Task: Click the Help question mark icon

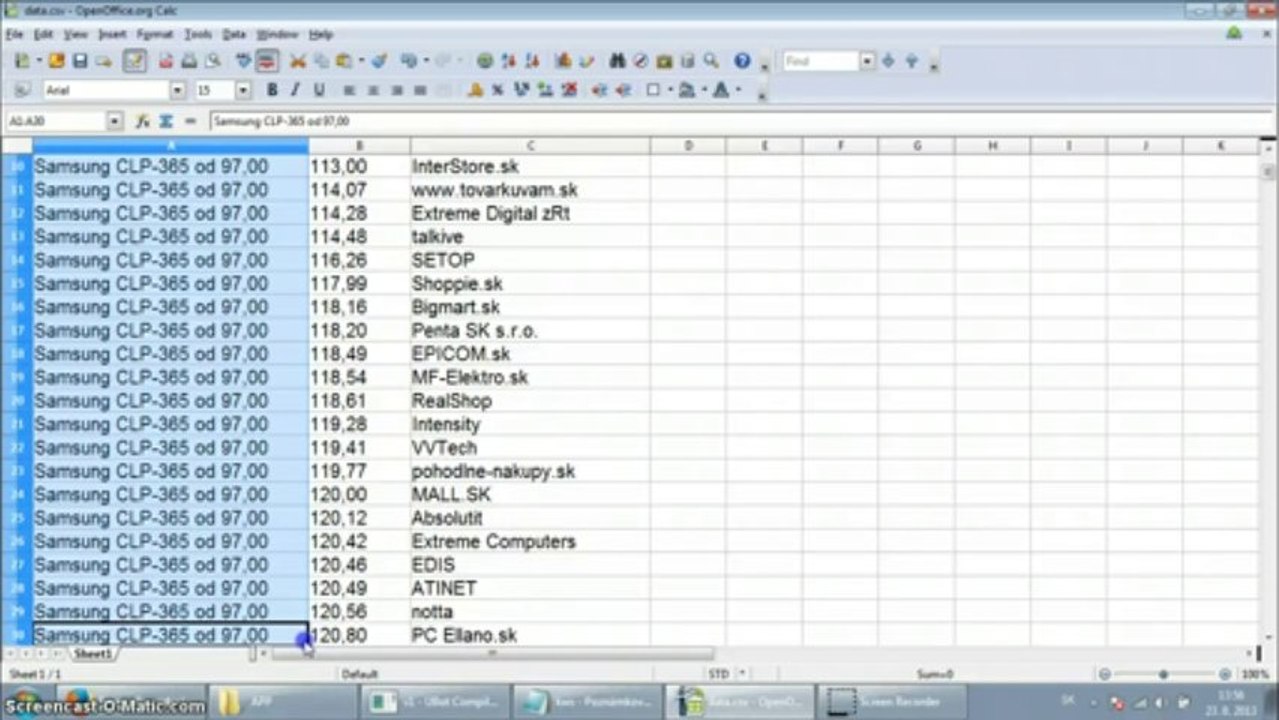Action: point(742,61)
